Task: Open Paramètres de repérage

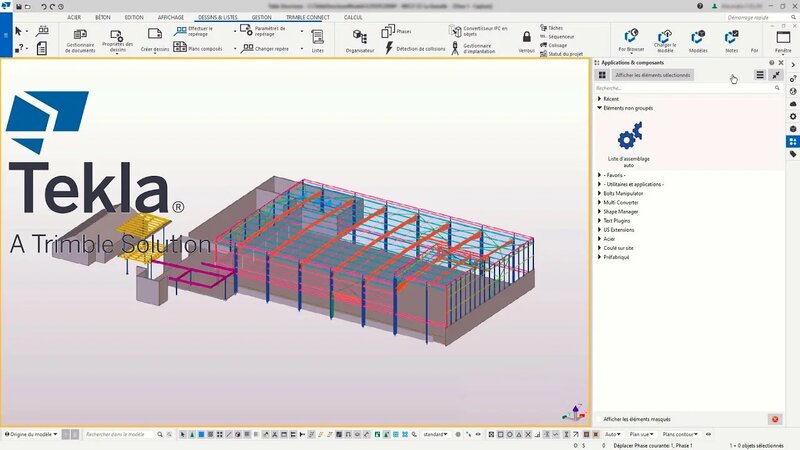Action: pos(263,31)
